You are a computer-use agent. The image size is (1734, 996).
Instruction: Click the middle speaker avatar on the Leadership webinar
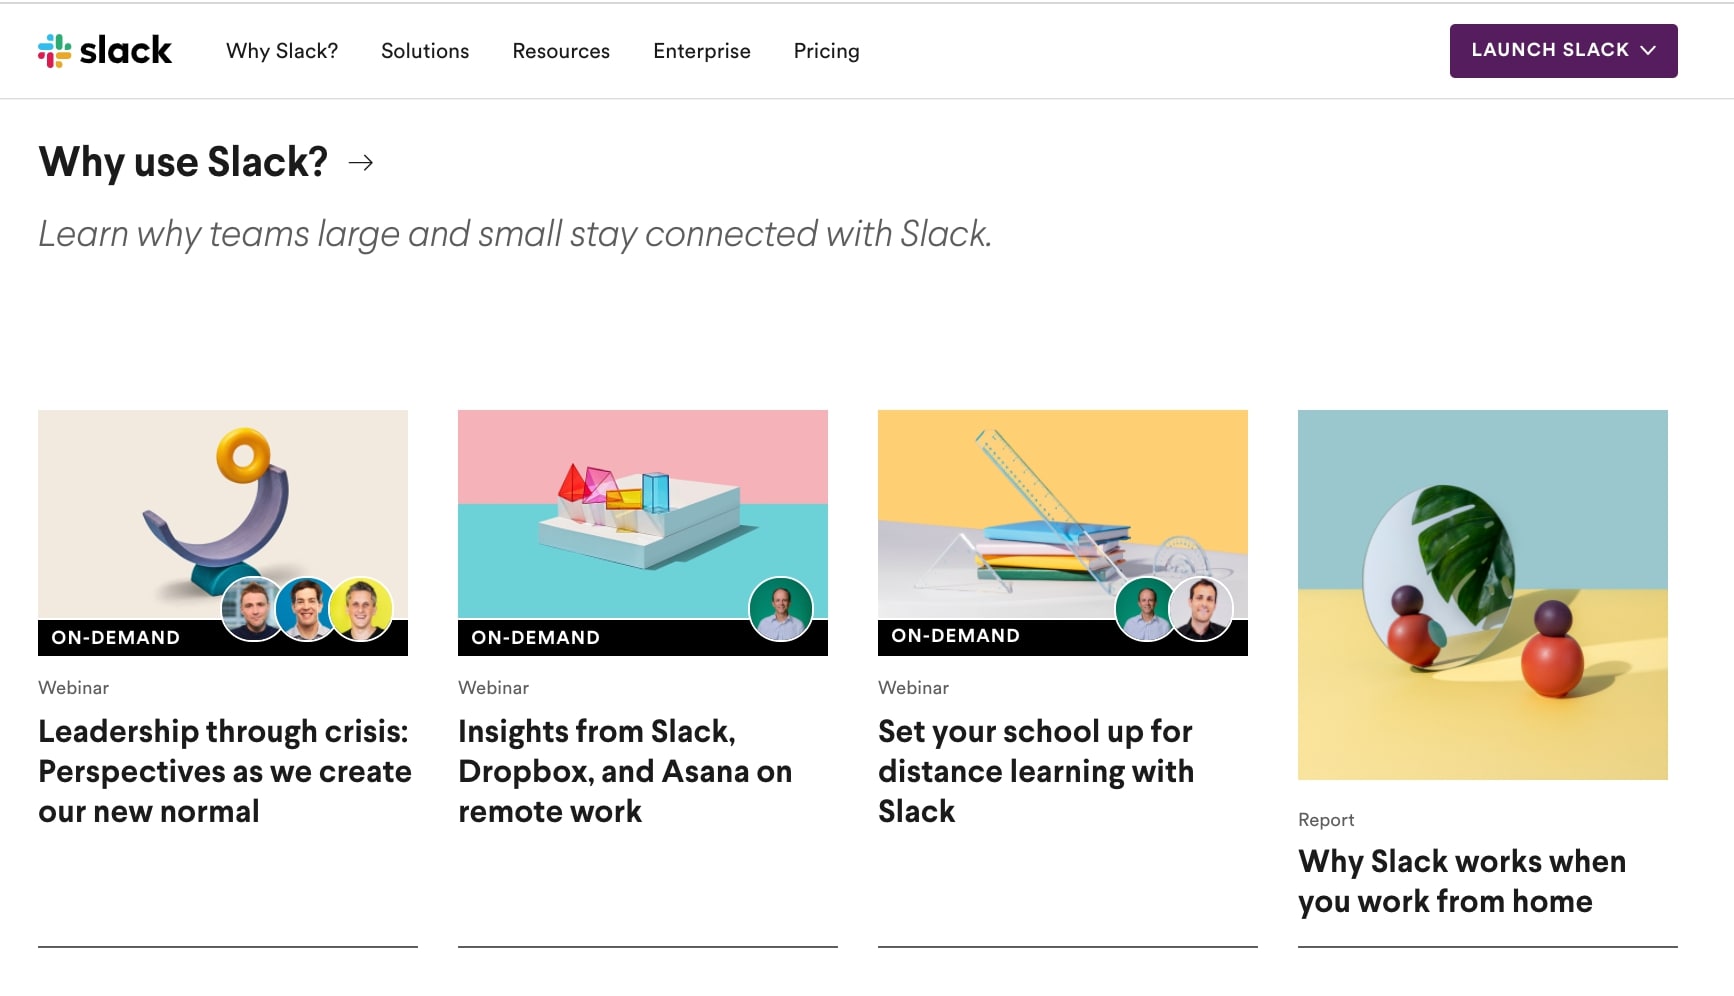point(305,608)
